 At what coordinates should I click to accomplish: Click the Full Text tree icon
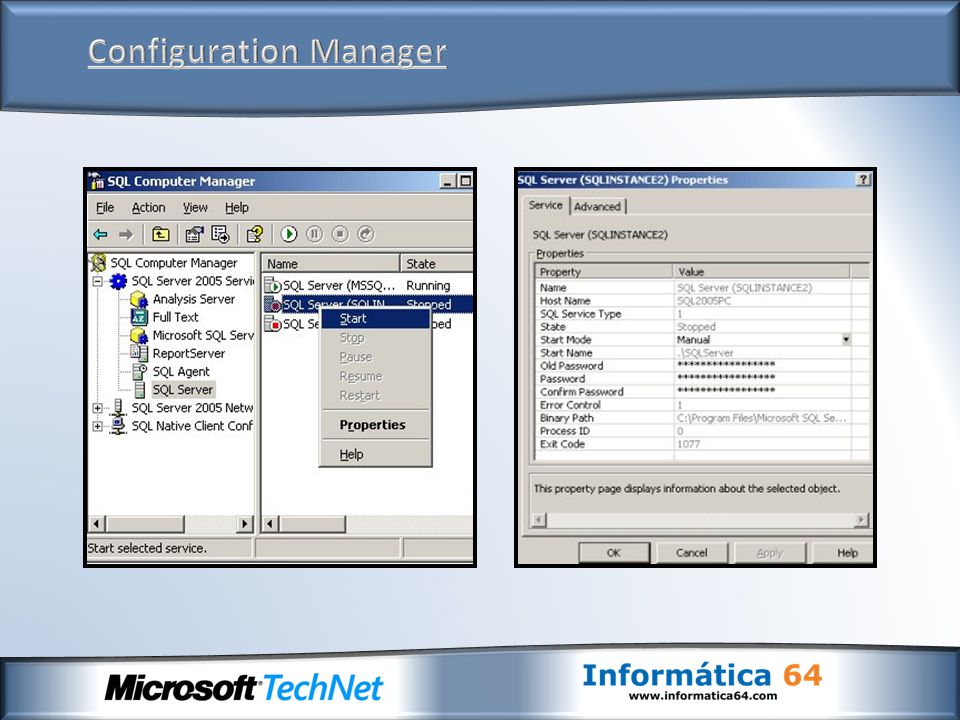click(x=139, y=317)
